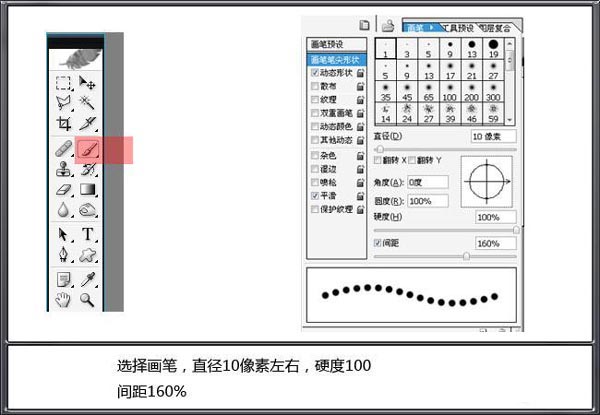Screen dimensions: 600x415
Task: Select the Crop tool
Action: tap(63, 123)
